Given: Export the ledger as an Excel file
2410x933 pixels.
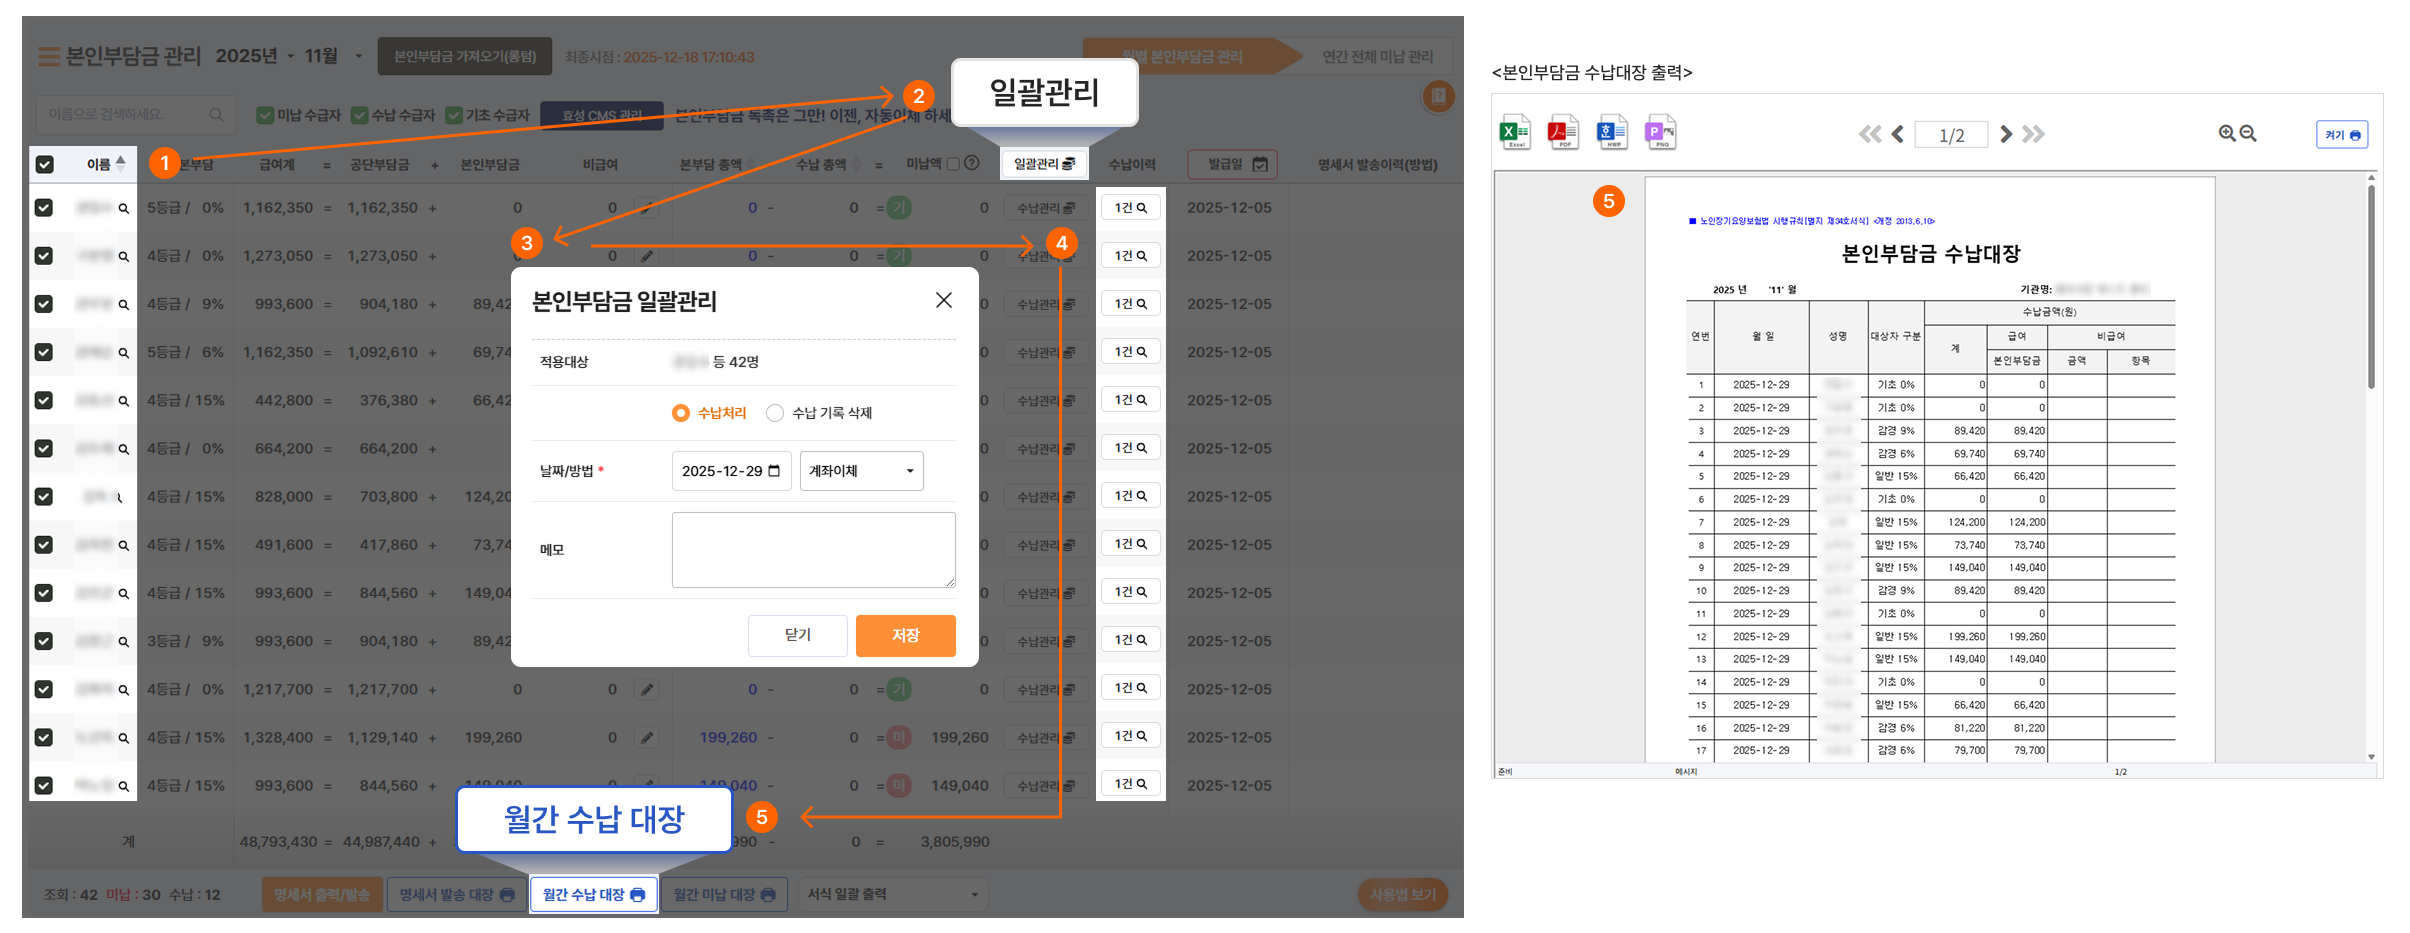Looking at the screenshot, I should coord(1514,132).
